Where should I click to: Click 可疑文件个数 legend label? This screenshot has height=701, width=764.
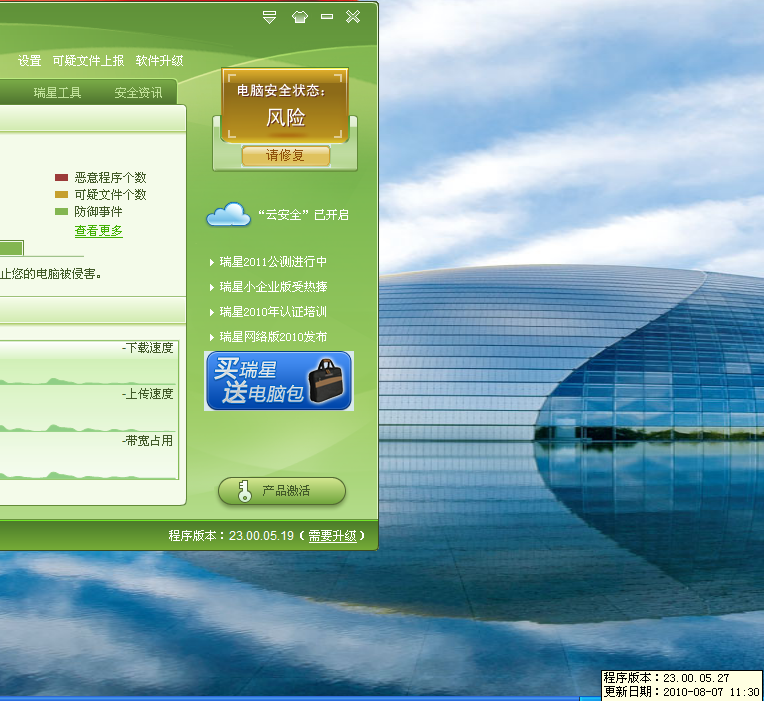pos(111,195)
